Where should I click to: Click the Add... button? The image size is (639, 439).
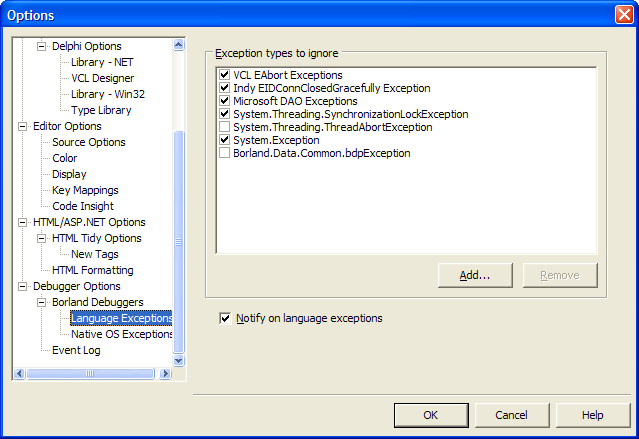tap(475, 276)
